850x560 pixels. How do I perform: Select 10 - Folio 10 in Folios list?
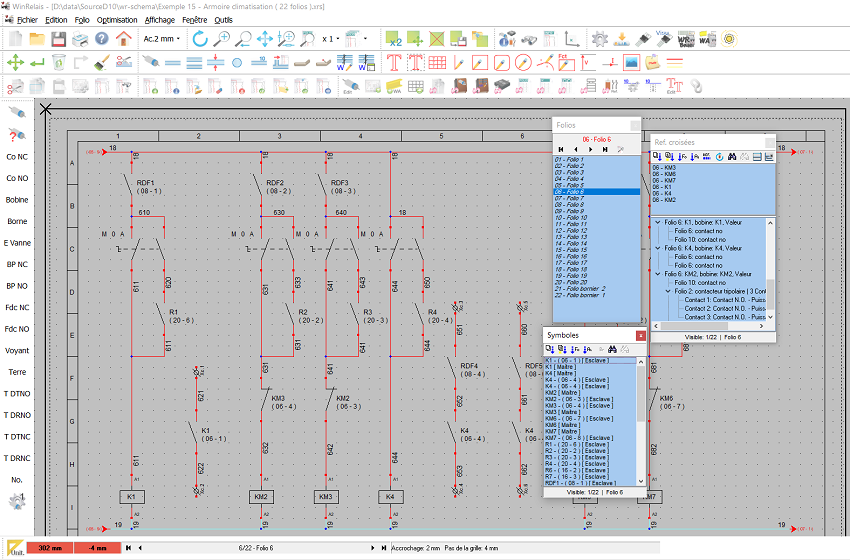click(571, 218)
